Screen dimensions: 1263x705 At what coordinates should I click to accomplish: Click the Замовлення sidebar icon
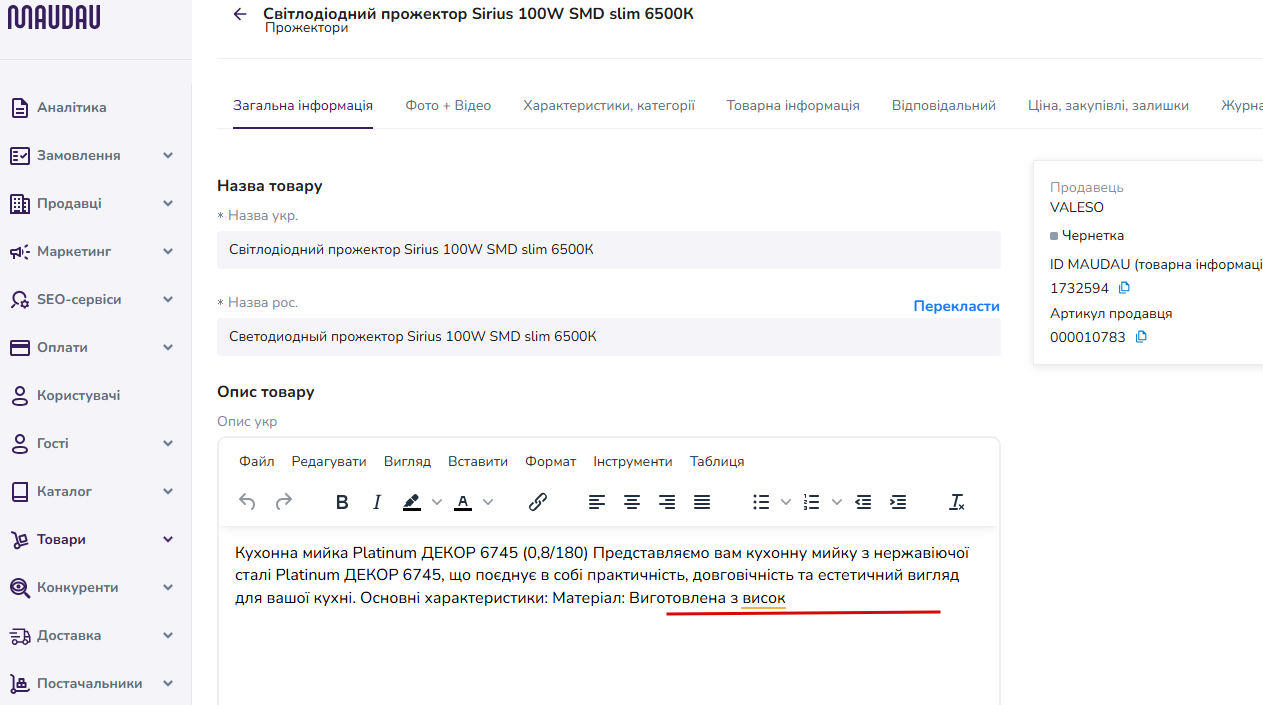point(20,156)
